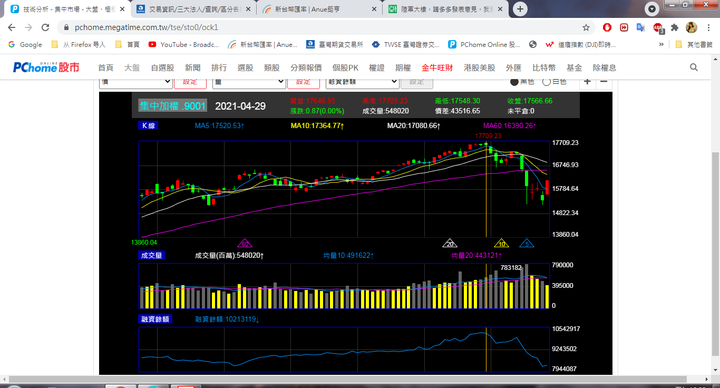Zoom in the chart with plus button
The height and width of the screenshot is (388, 720).
click(x=587, y=82)
